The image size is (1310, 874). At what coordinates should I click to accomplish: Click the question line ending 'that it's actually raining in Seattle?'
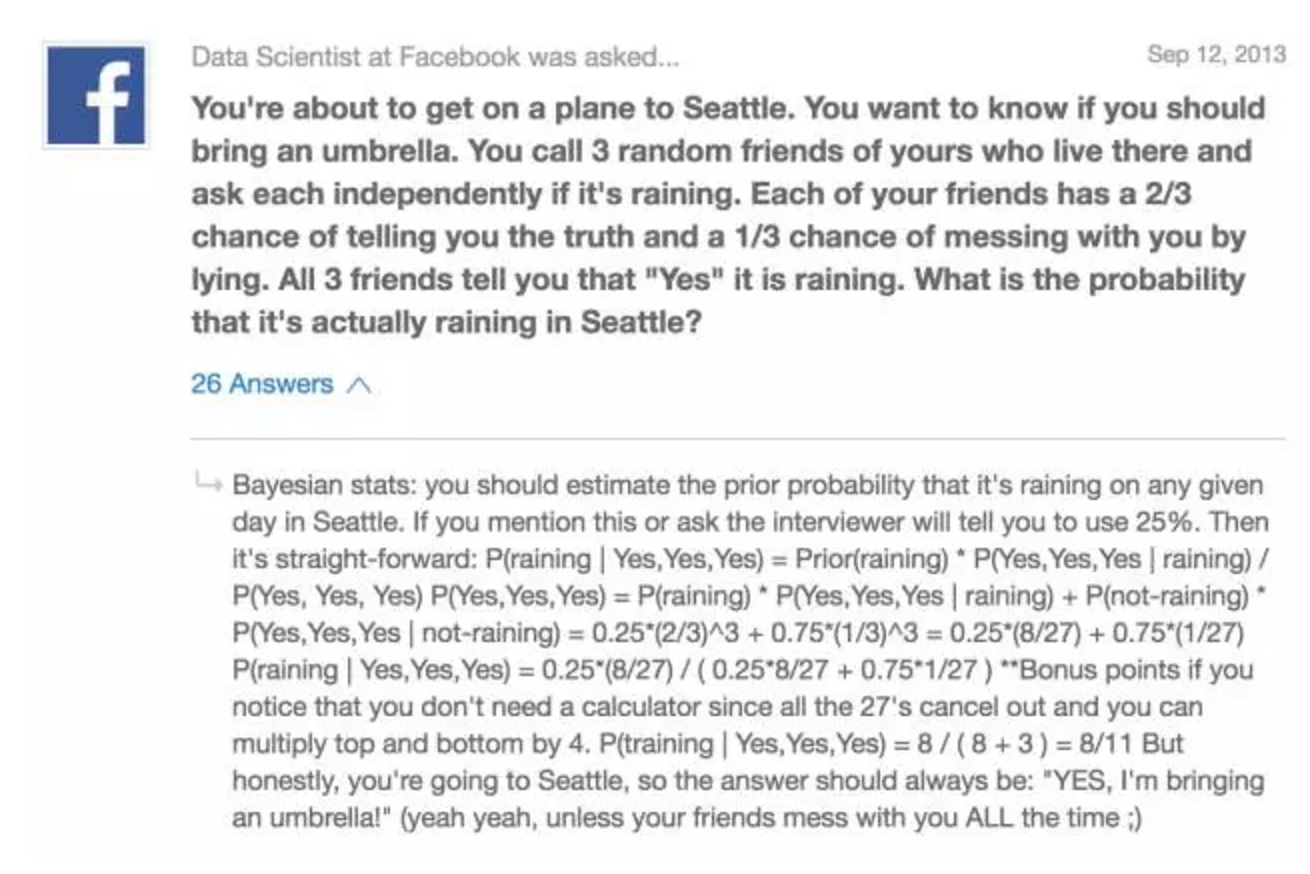(x=448, y=323)
